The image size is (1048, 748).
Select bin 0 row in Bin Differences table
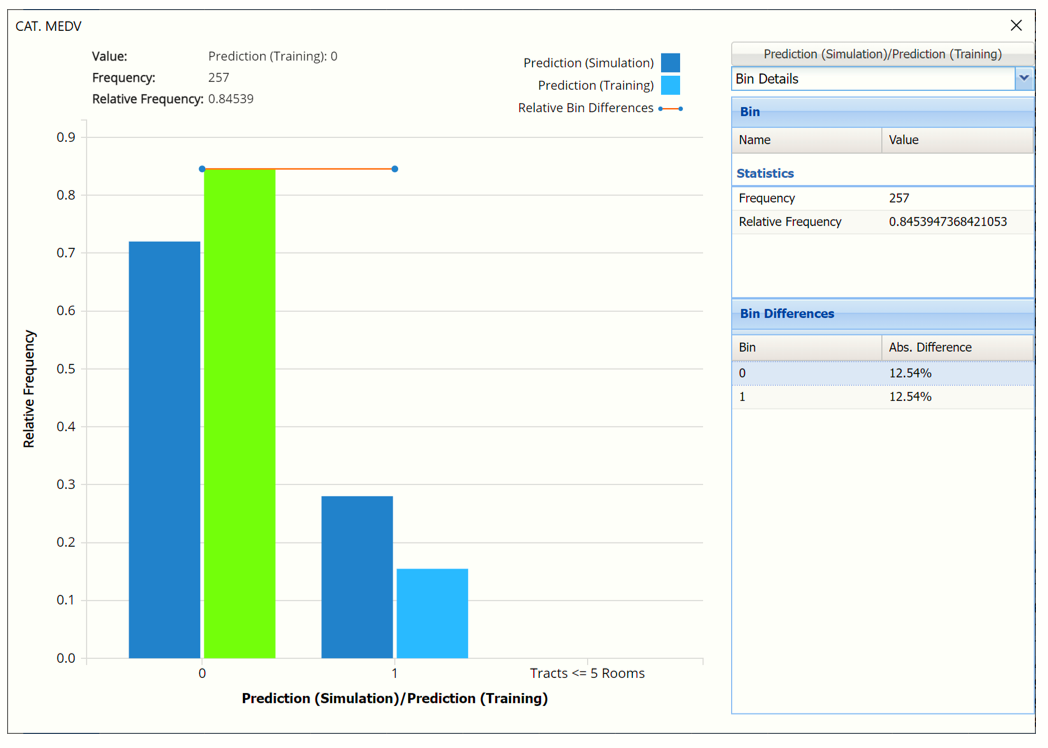(x=882, y=373)
